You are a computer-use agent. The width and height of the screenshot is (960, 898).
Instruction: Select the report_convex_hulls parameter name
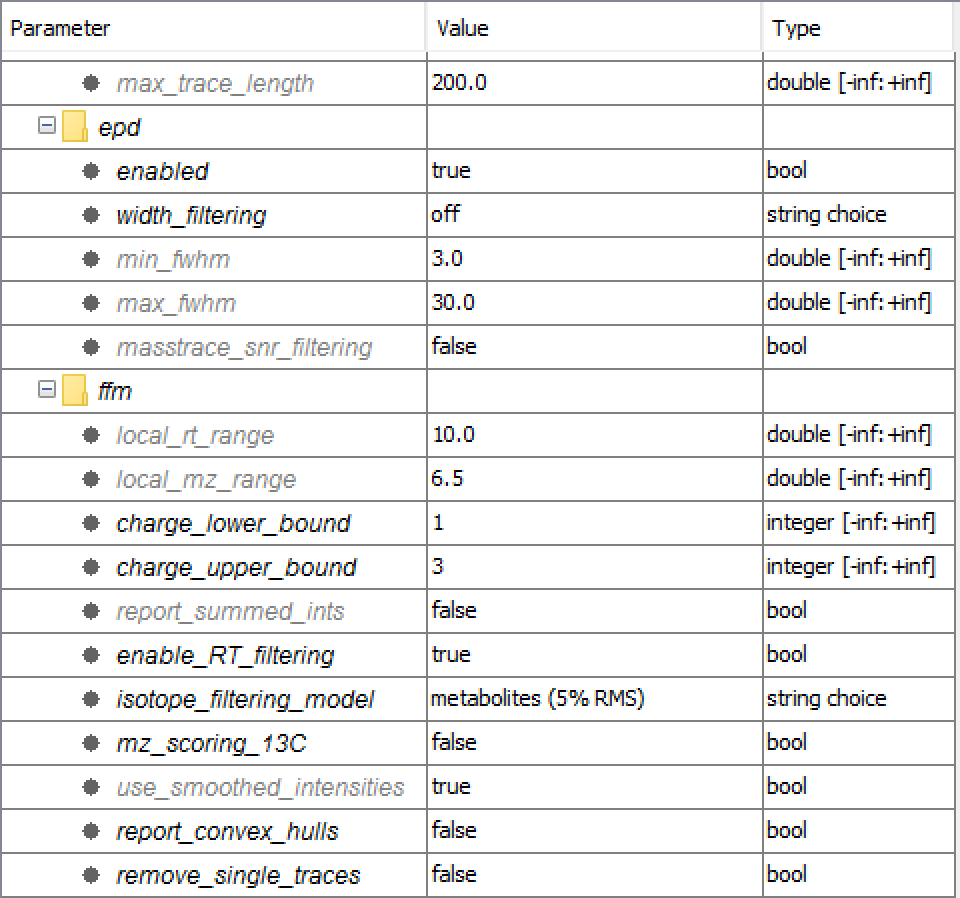point(228,830)
